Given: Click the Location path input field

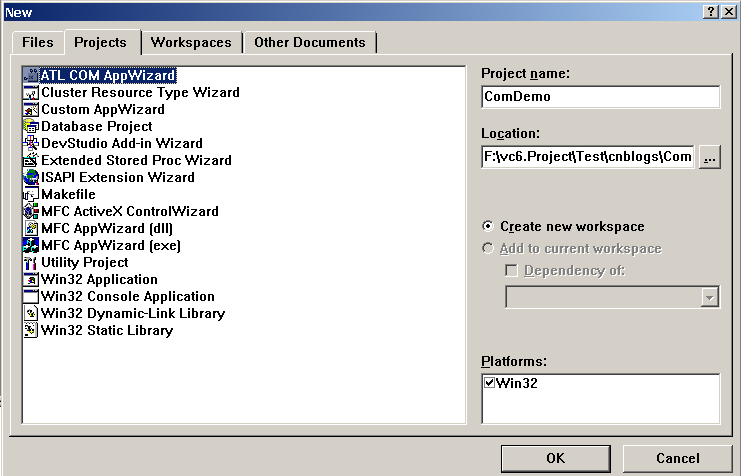Looking at the screenshot, I should pyautogui.click(x=588, y=157).
